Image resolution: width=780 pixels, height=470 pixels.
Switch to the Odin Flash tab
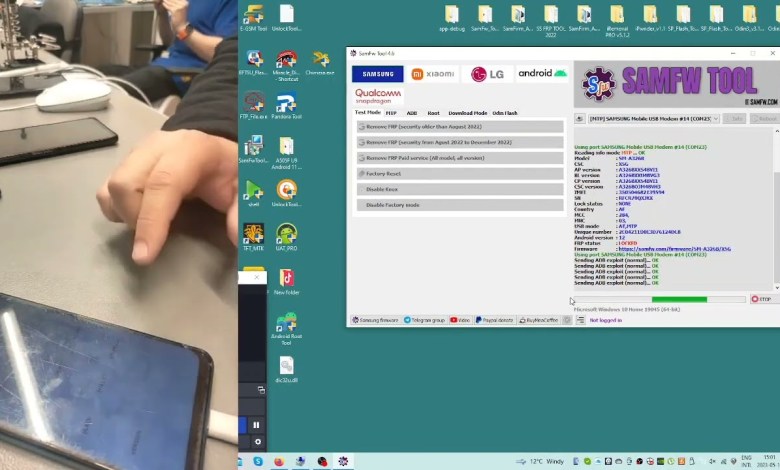coord(505,113)
